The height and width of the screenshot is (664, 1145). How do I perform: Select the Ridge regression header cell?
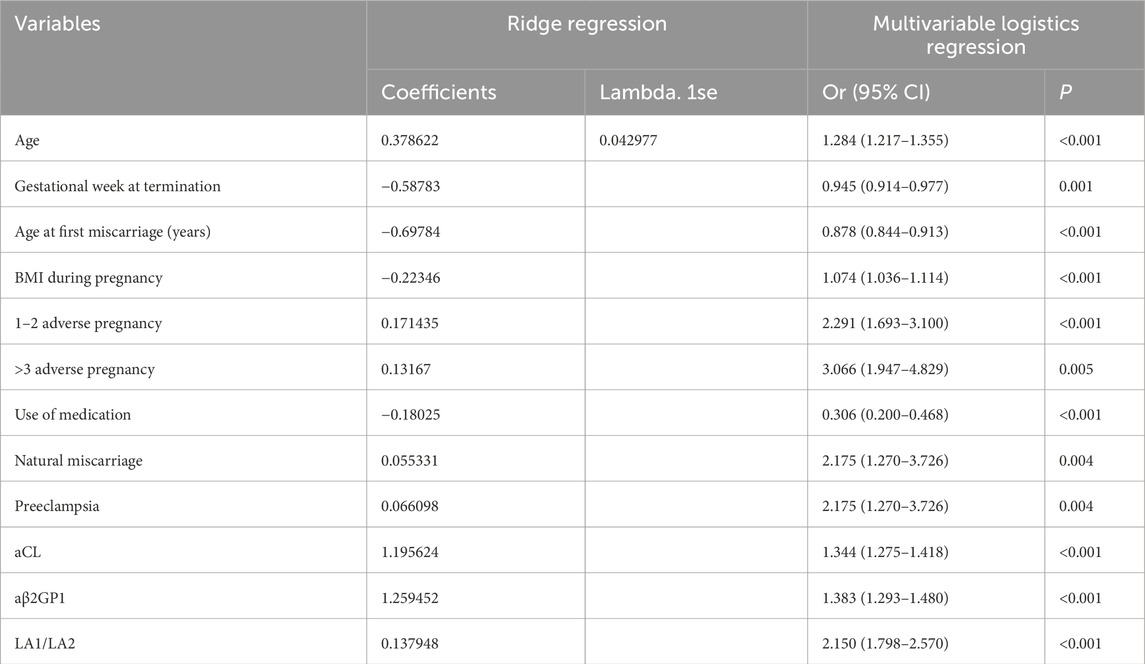pyautogui.click(x=587, y=24)
